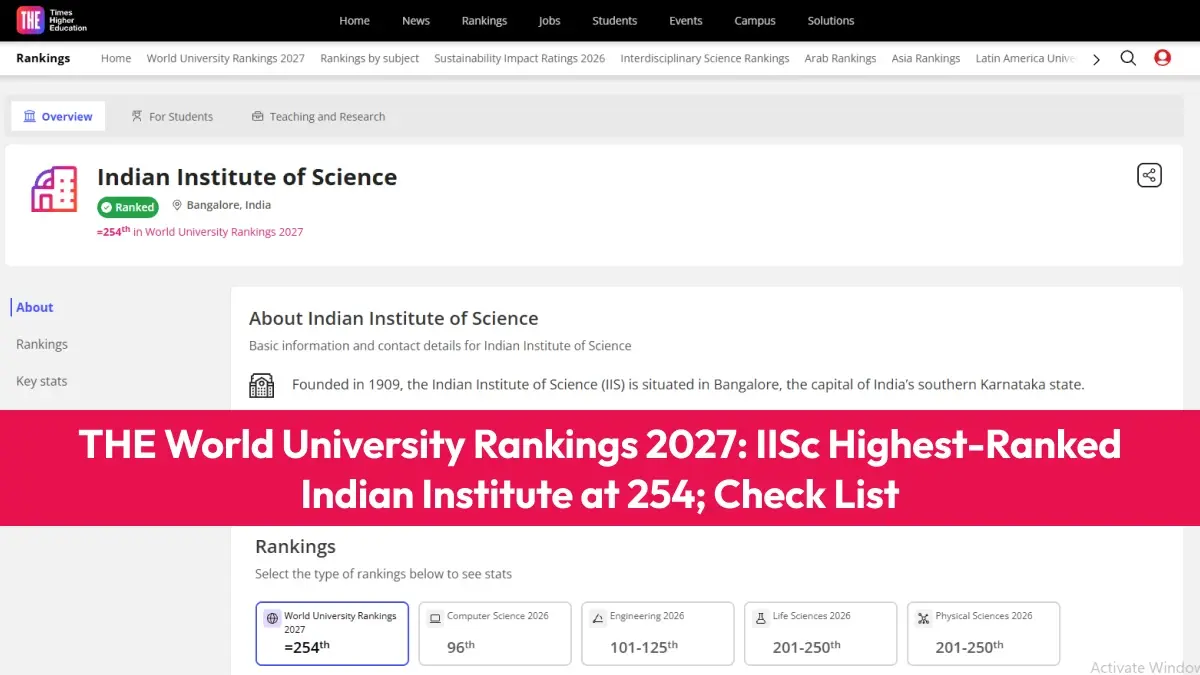
Task: Click the laptop icon in Computer Science card
Action: click(435, 619)
